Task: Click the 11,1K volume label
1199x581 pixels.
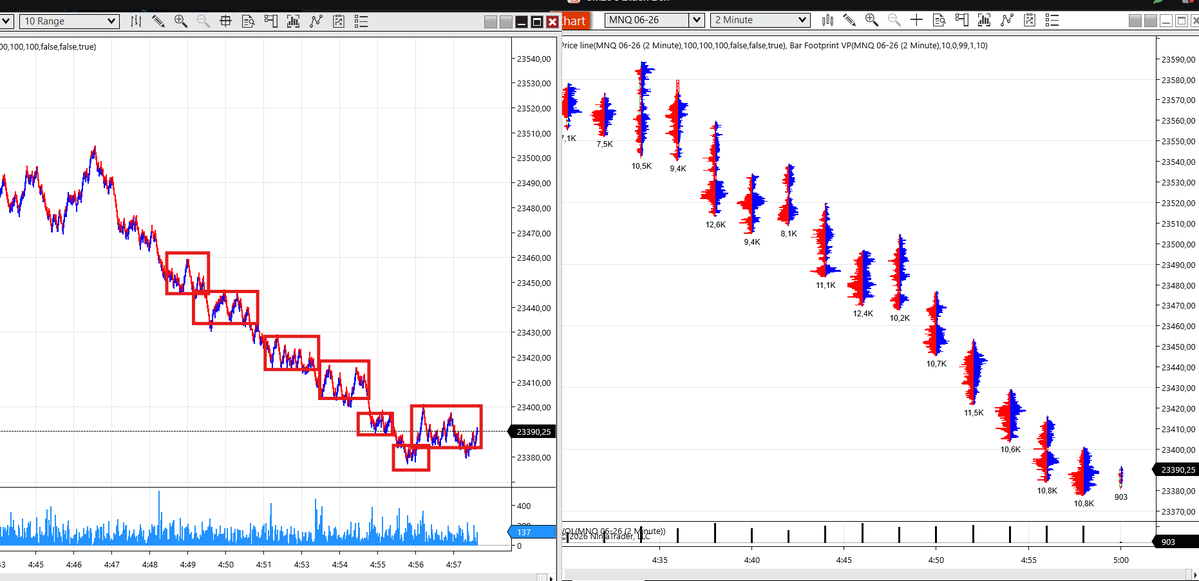Action: [x=826, y=285]
